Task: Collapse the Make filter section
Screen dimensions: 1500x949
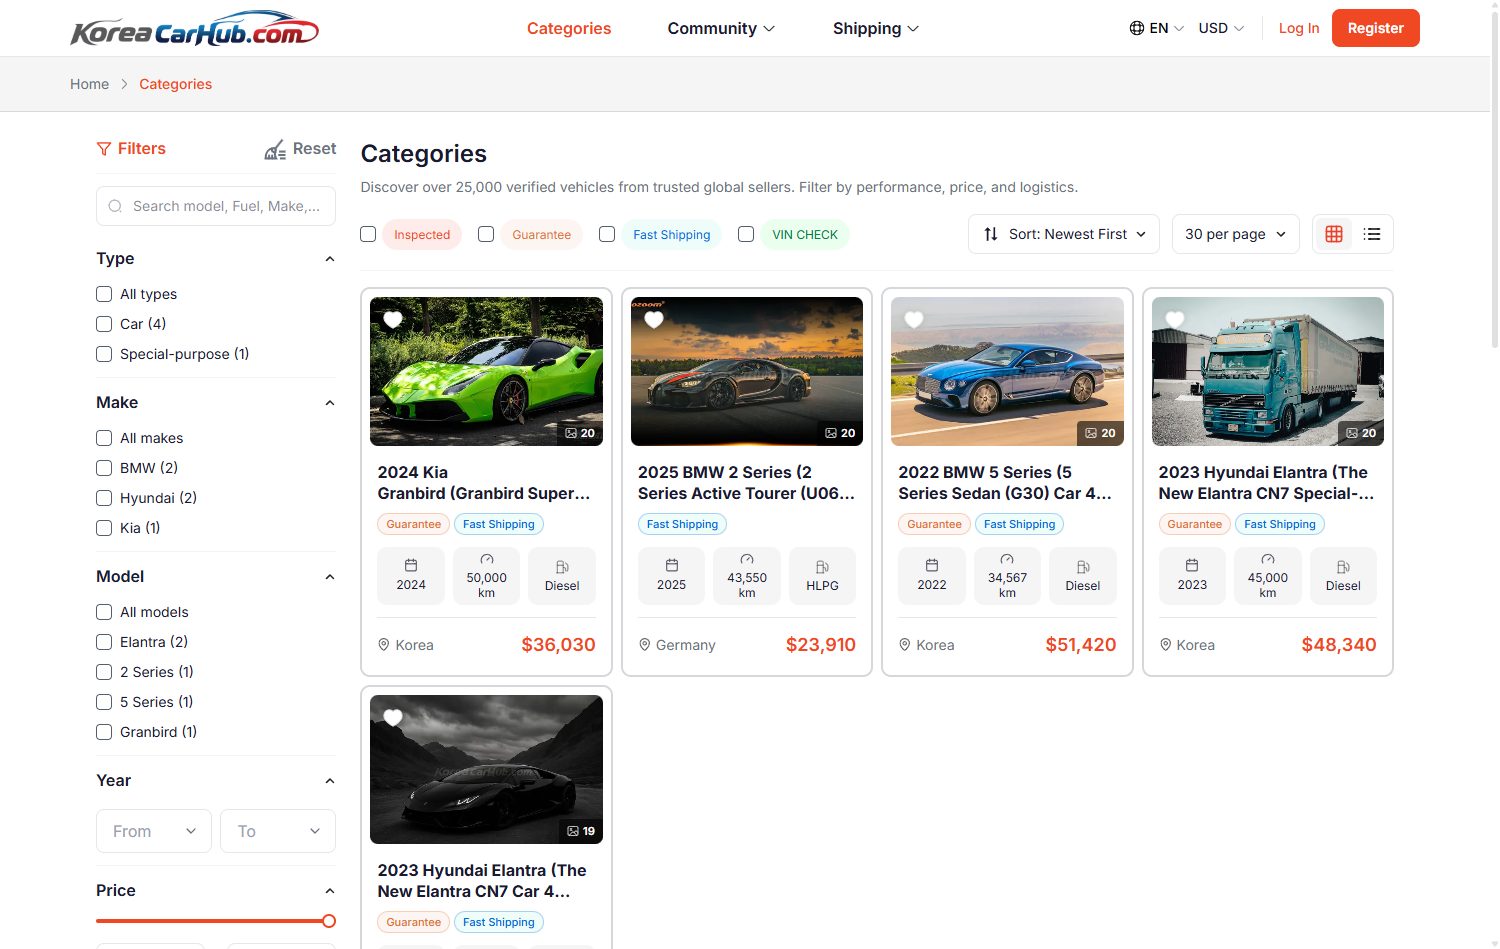Action: pyautogui.click(x=330, y=403)
